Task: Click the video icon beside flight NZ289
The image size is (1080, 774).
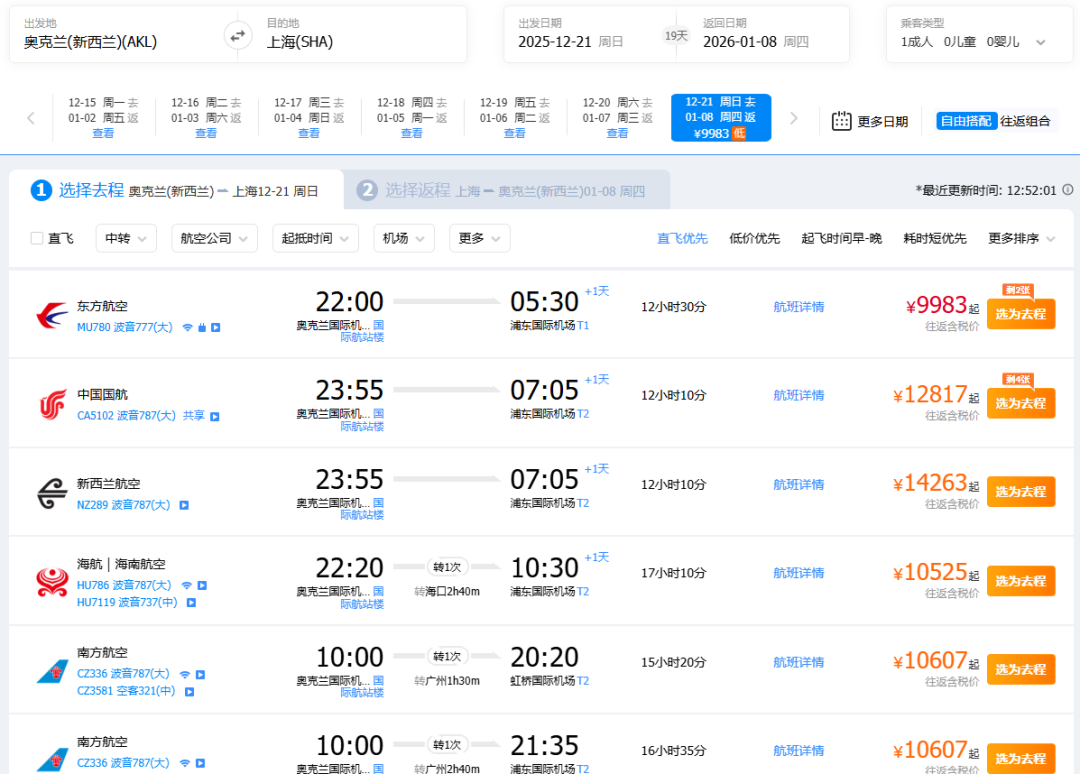Action: [184, 505]
